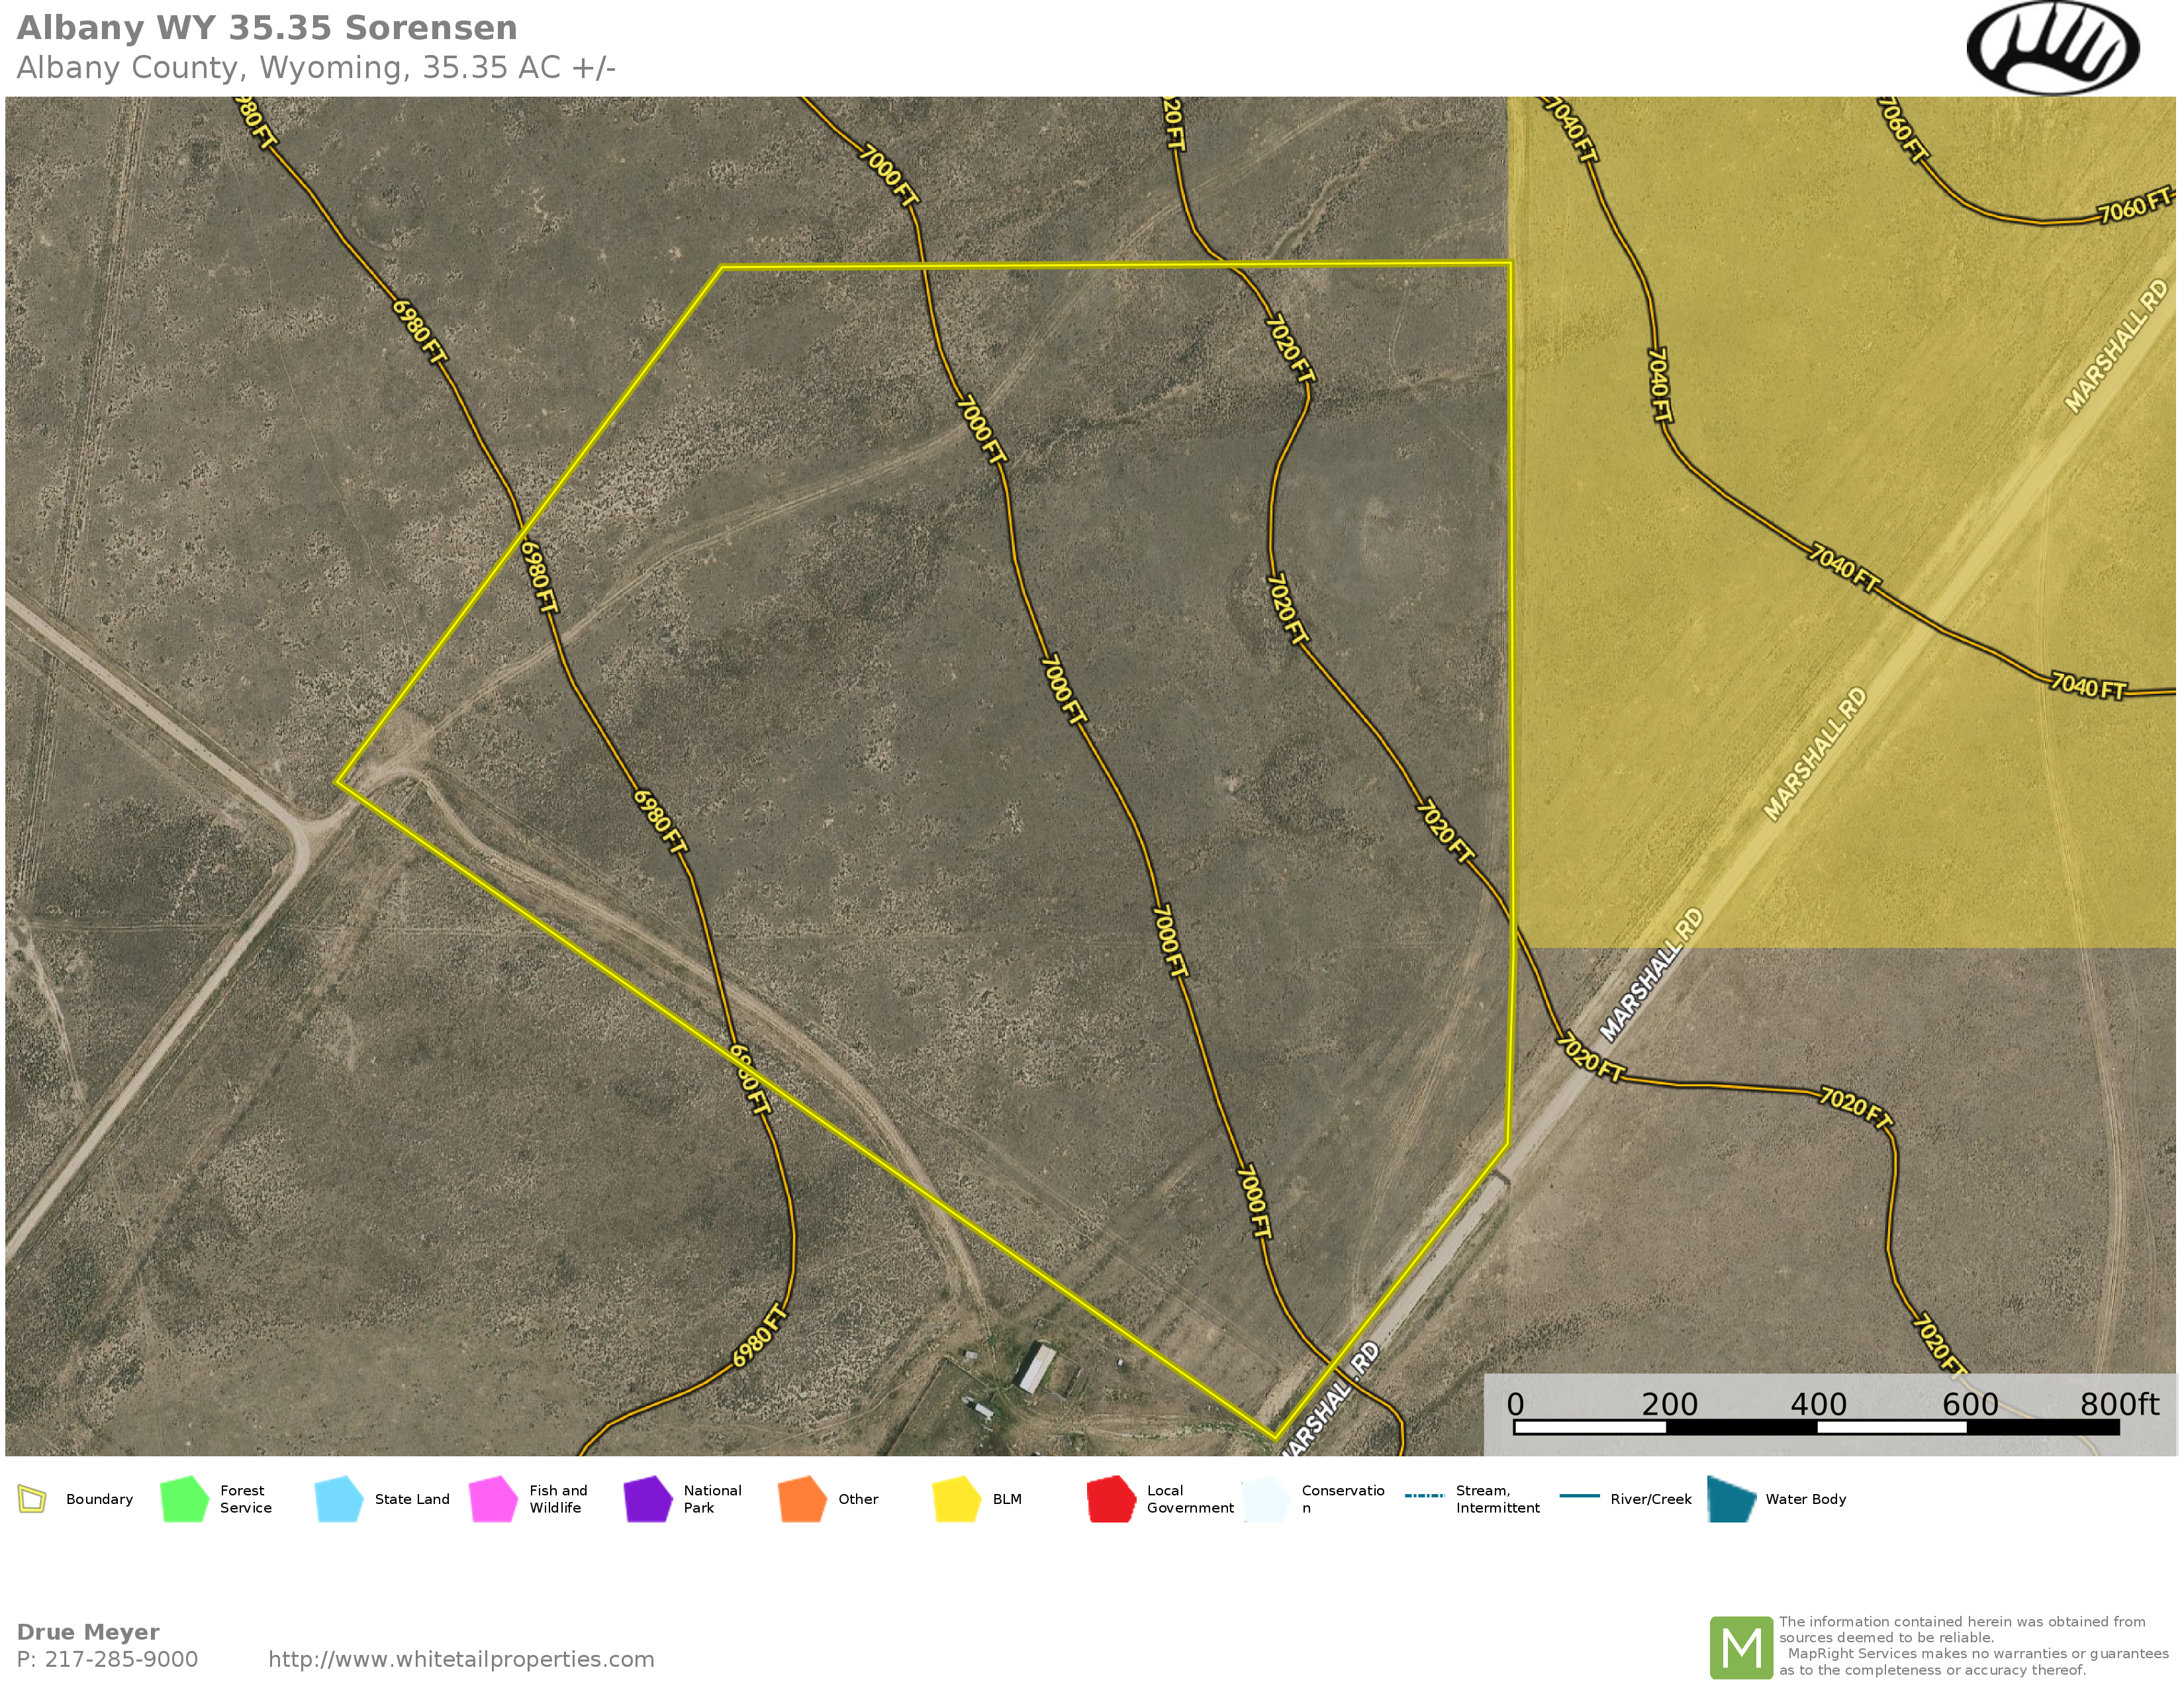Click the 400 mark on scale bar
The width and height of the screenshot is (2184, 1688).
(1817, 1405)
